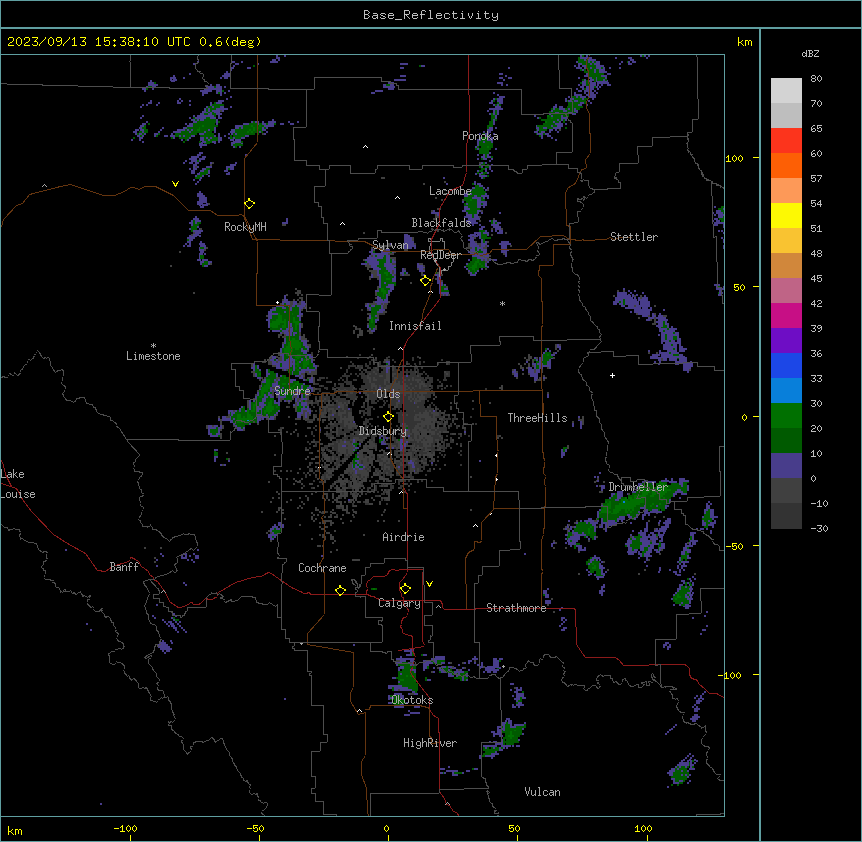Click the yellow diamond marker above Calgary
Image resolution: width=862 pixels, height=842 pixels.
(x=405, y=589)
